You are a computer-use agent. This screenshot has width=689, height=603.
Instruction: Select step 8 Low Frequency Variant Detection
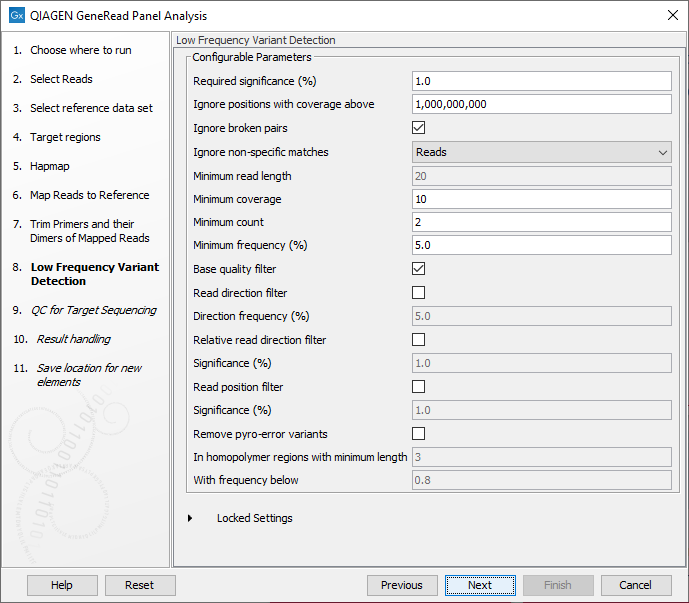(95, 274)
